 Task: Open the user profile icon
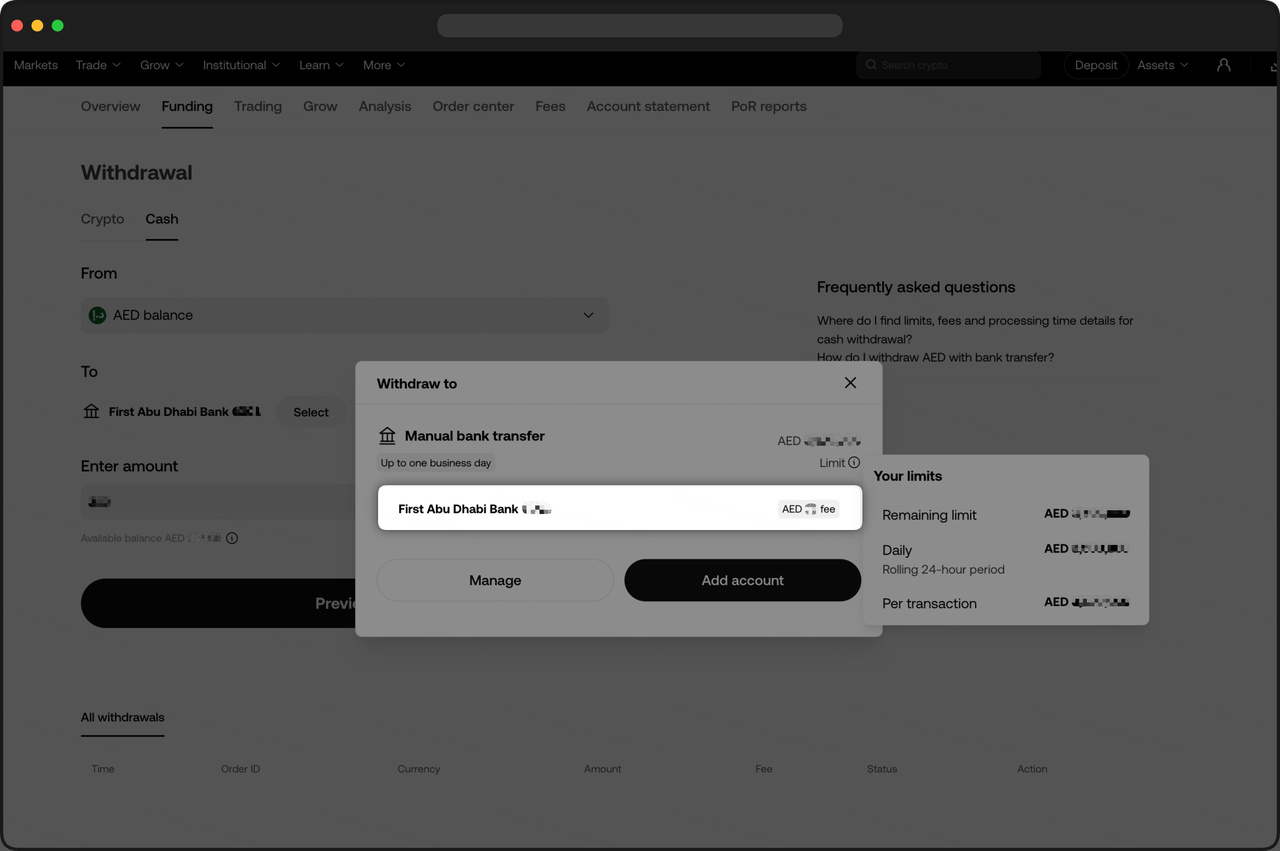[1223, 65]
